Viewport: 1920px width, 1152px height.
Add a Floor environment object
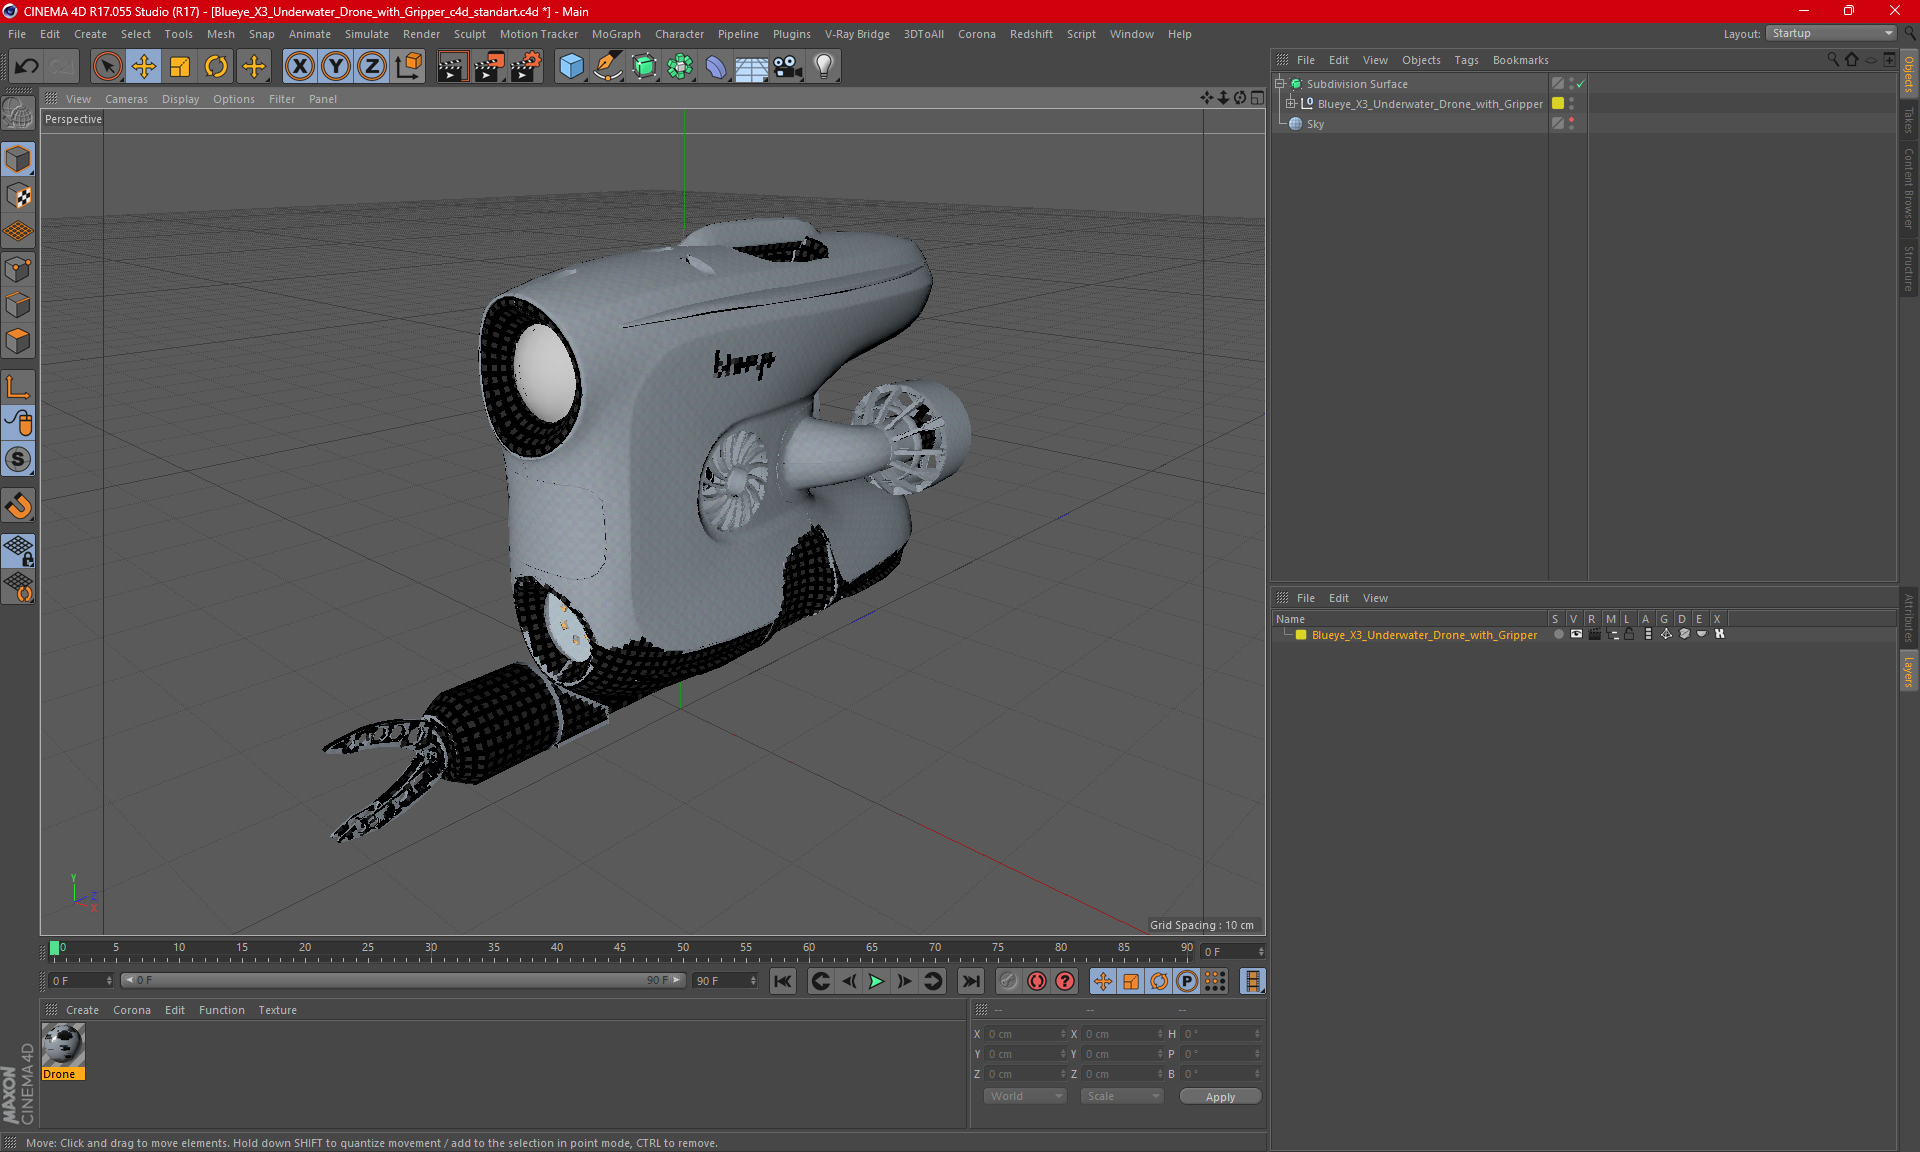[x=751, y=67]
